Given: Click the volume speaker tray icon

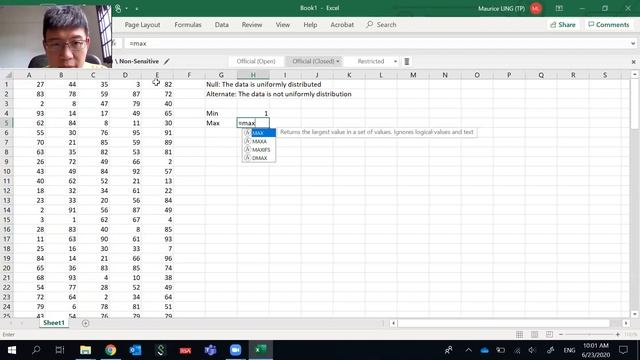Looking at the screenshot, I should click(x=532, y=350).
